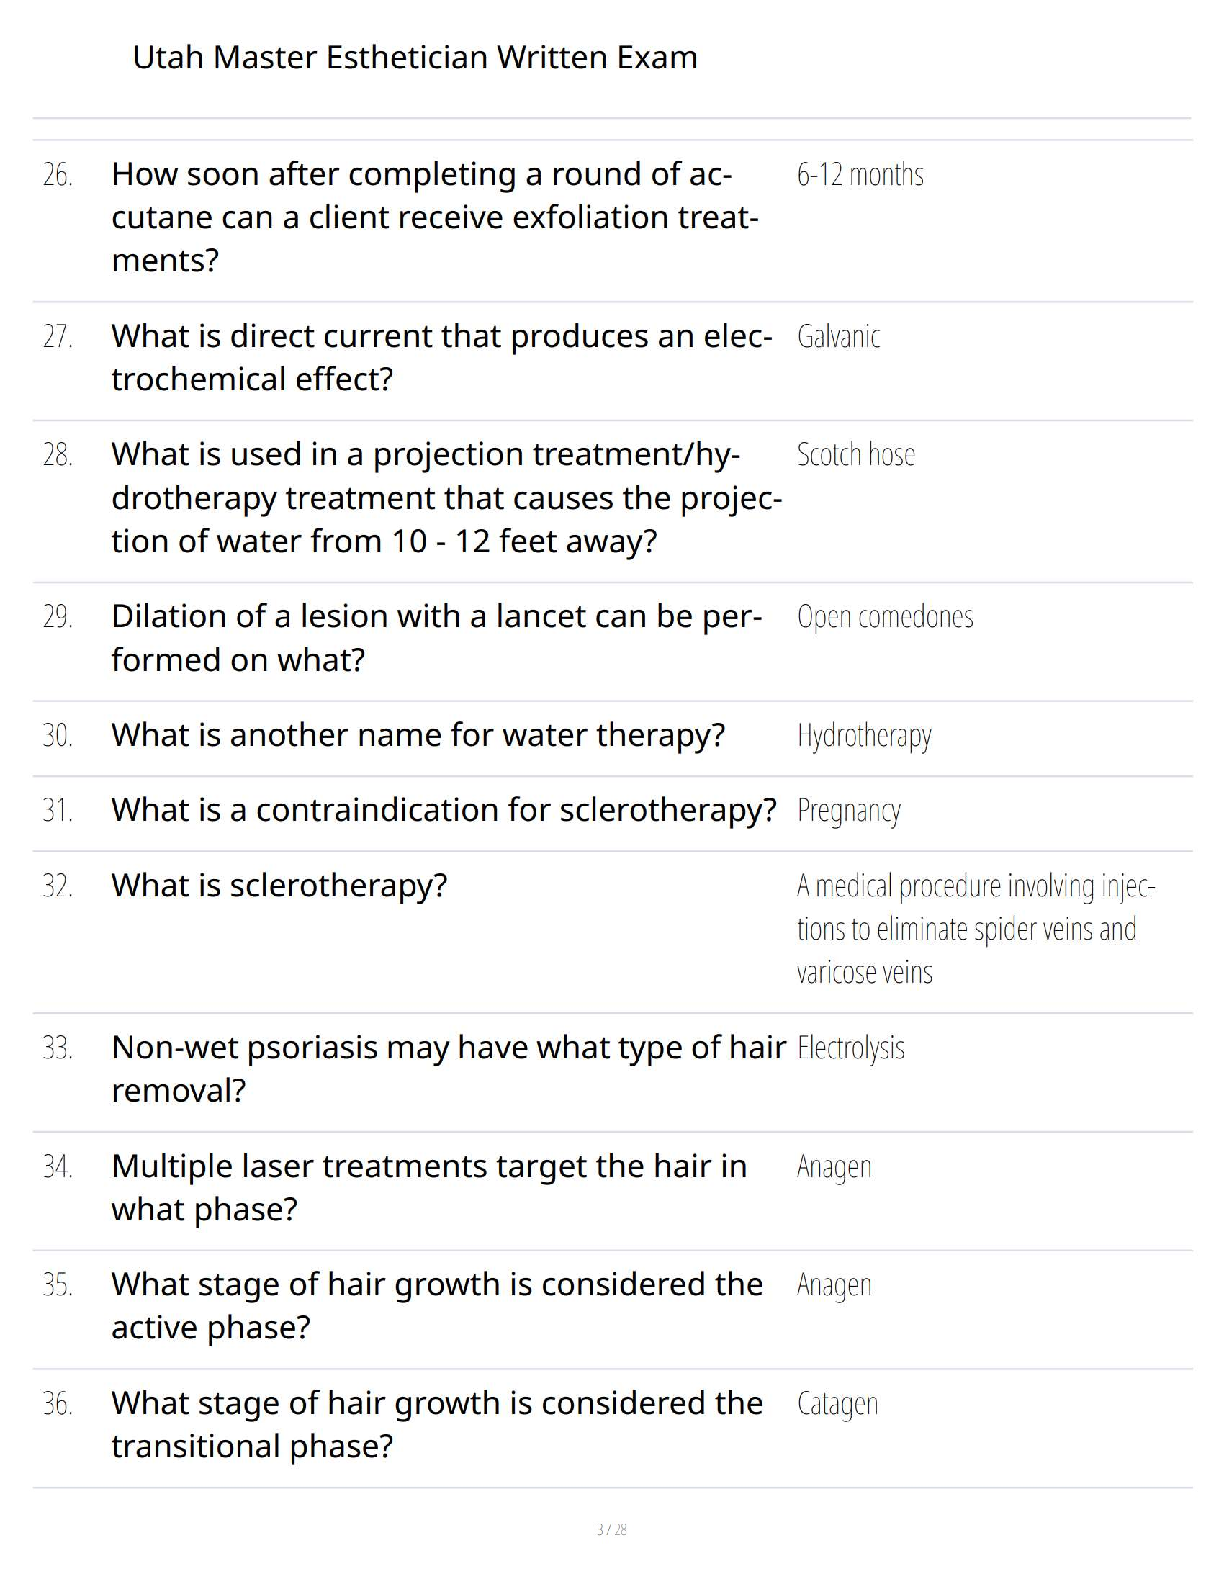Select the 'Electrolysis' answer
The height and width of the screenshot is (1584, 1224).
tap(851, 1048)
